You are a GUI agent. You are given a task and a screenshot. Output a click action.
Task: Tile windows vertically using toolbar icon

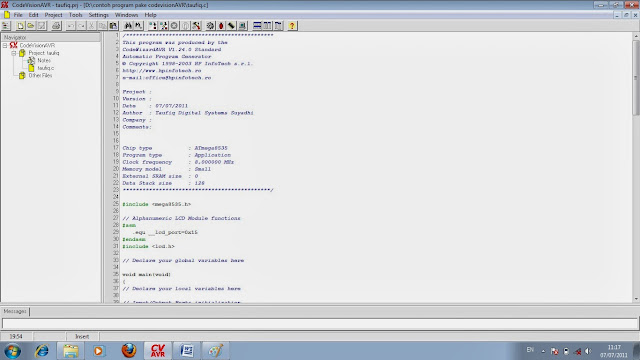pyautogui.click(x=267, y=26)
